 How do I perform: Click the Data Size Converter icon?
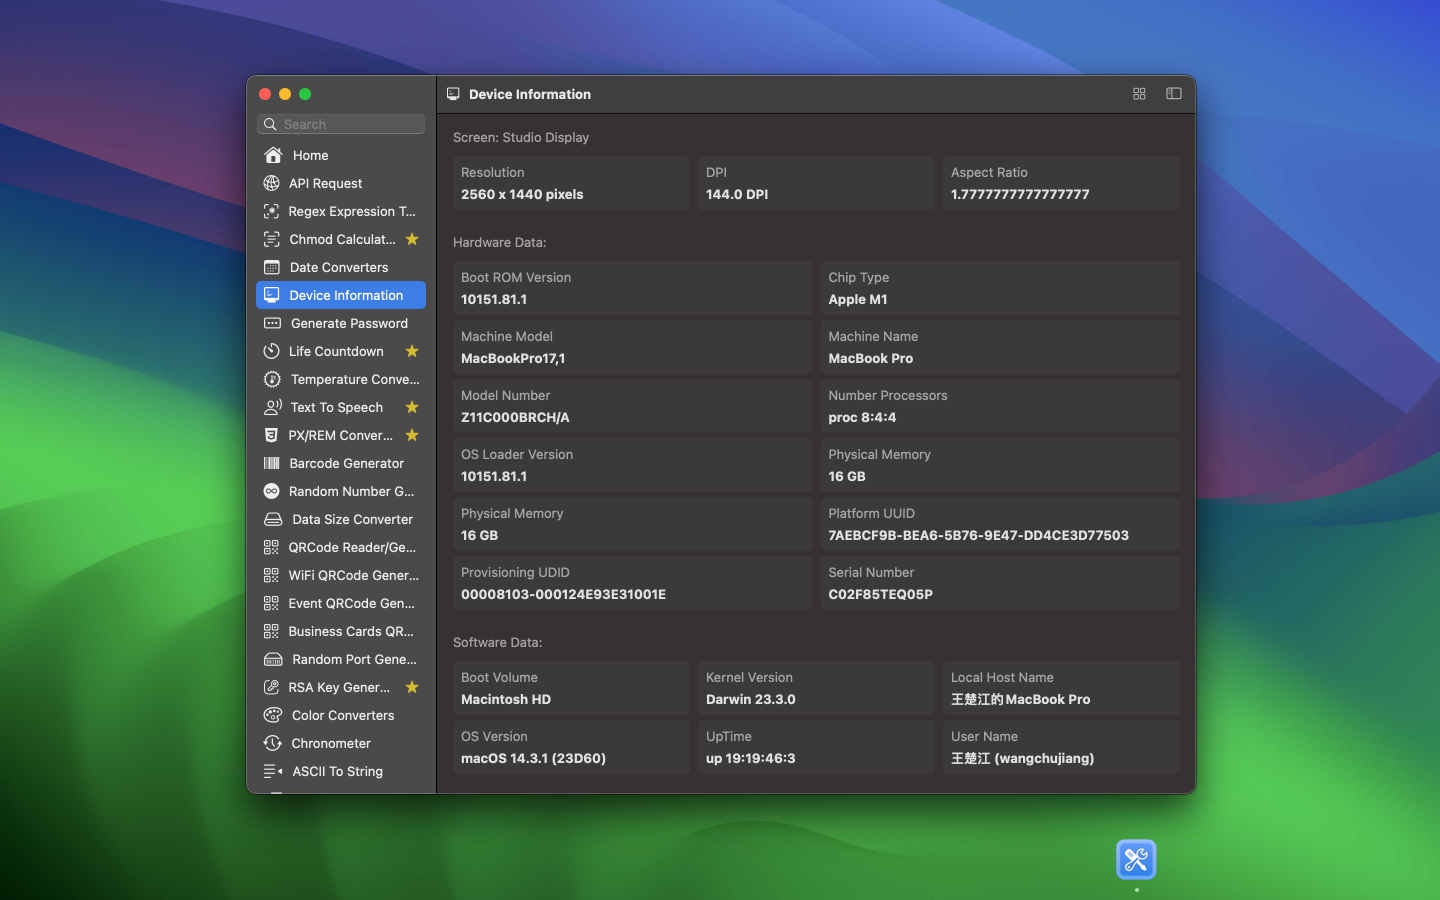point(273,519)
